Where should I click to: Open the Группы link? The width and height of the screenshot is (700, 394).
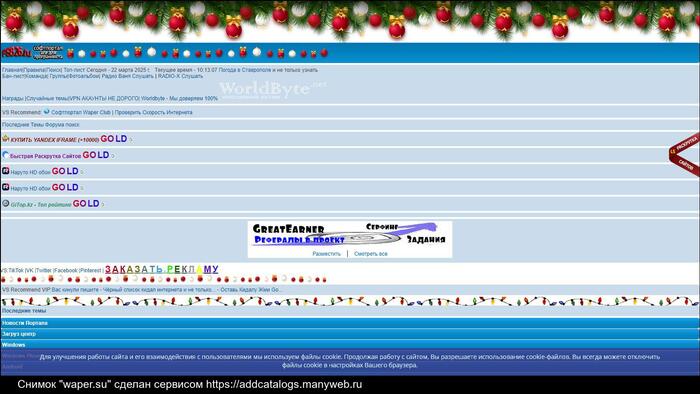click(x=58, y=76)
